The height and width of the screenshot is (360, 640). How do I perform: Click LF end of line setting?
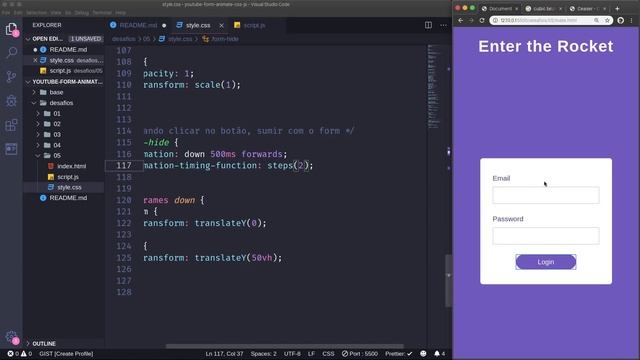(311, 354)
